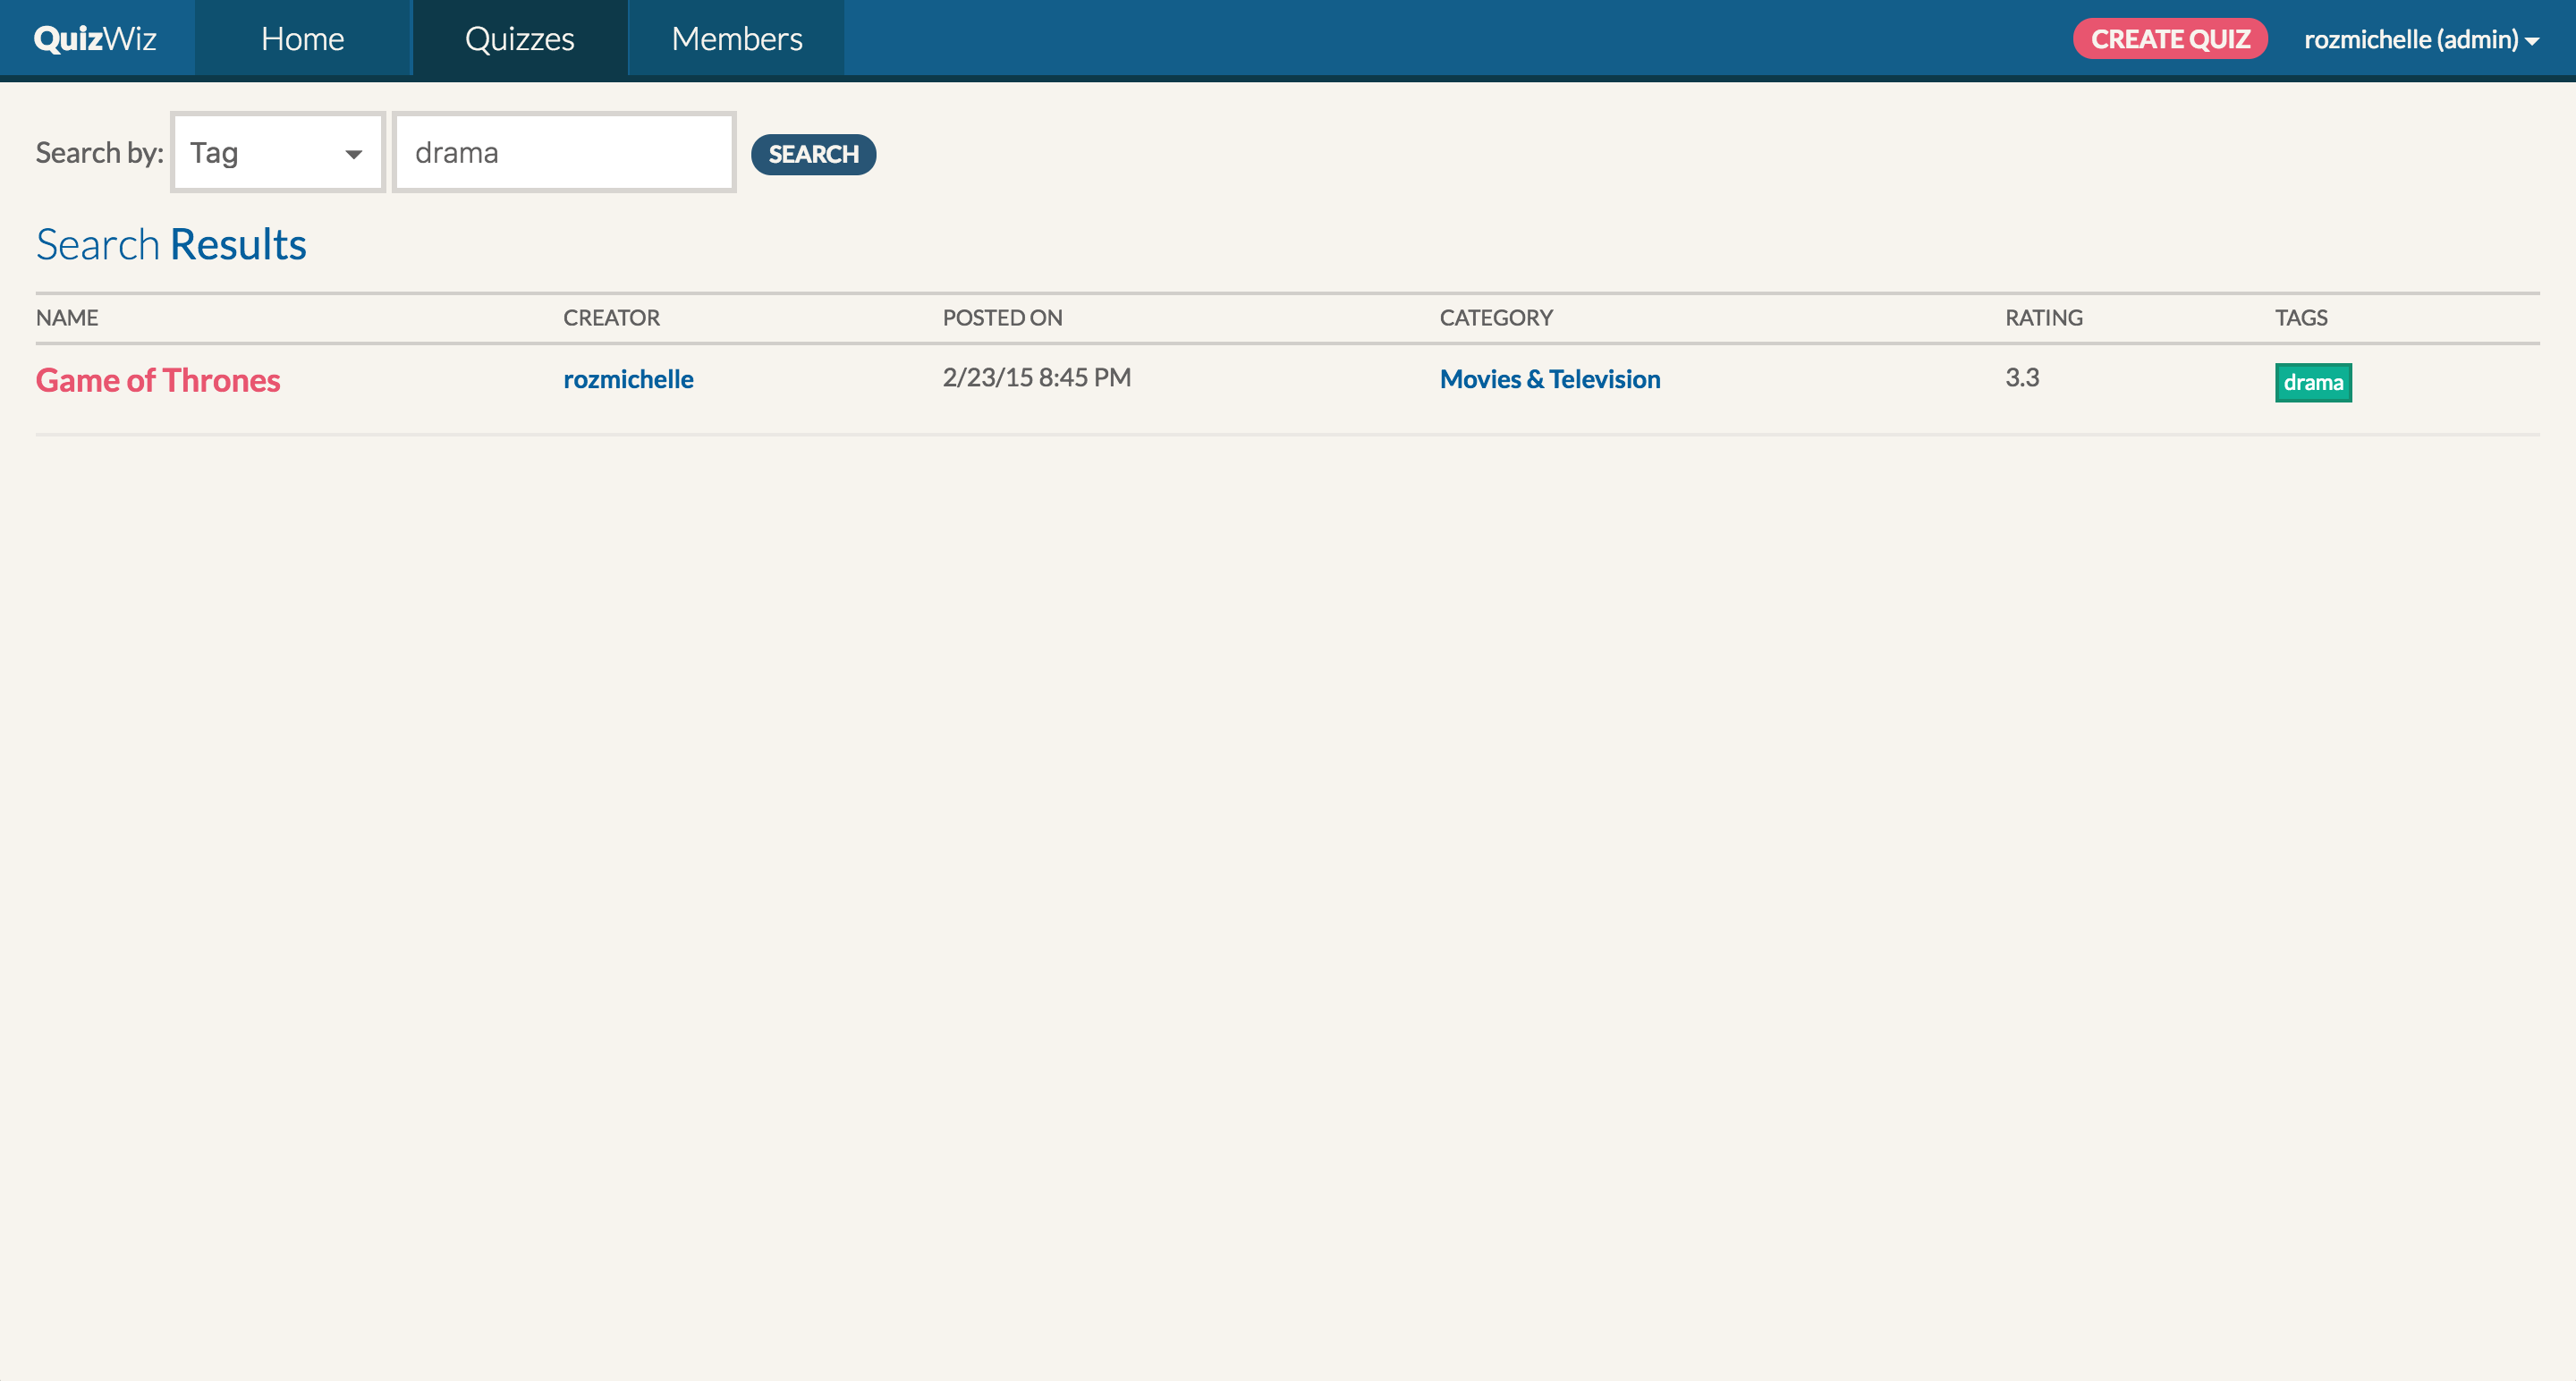Click the Search button
2576x1381 pixels.
[x=813, y=154]
